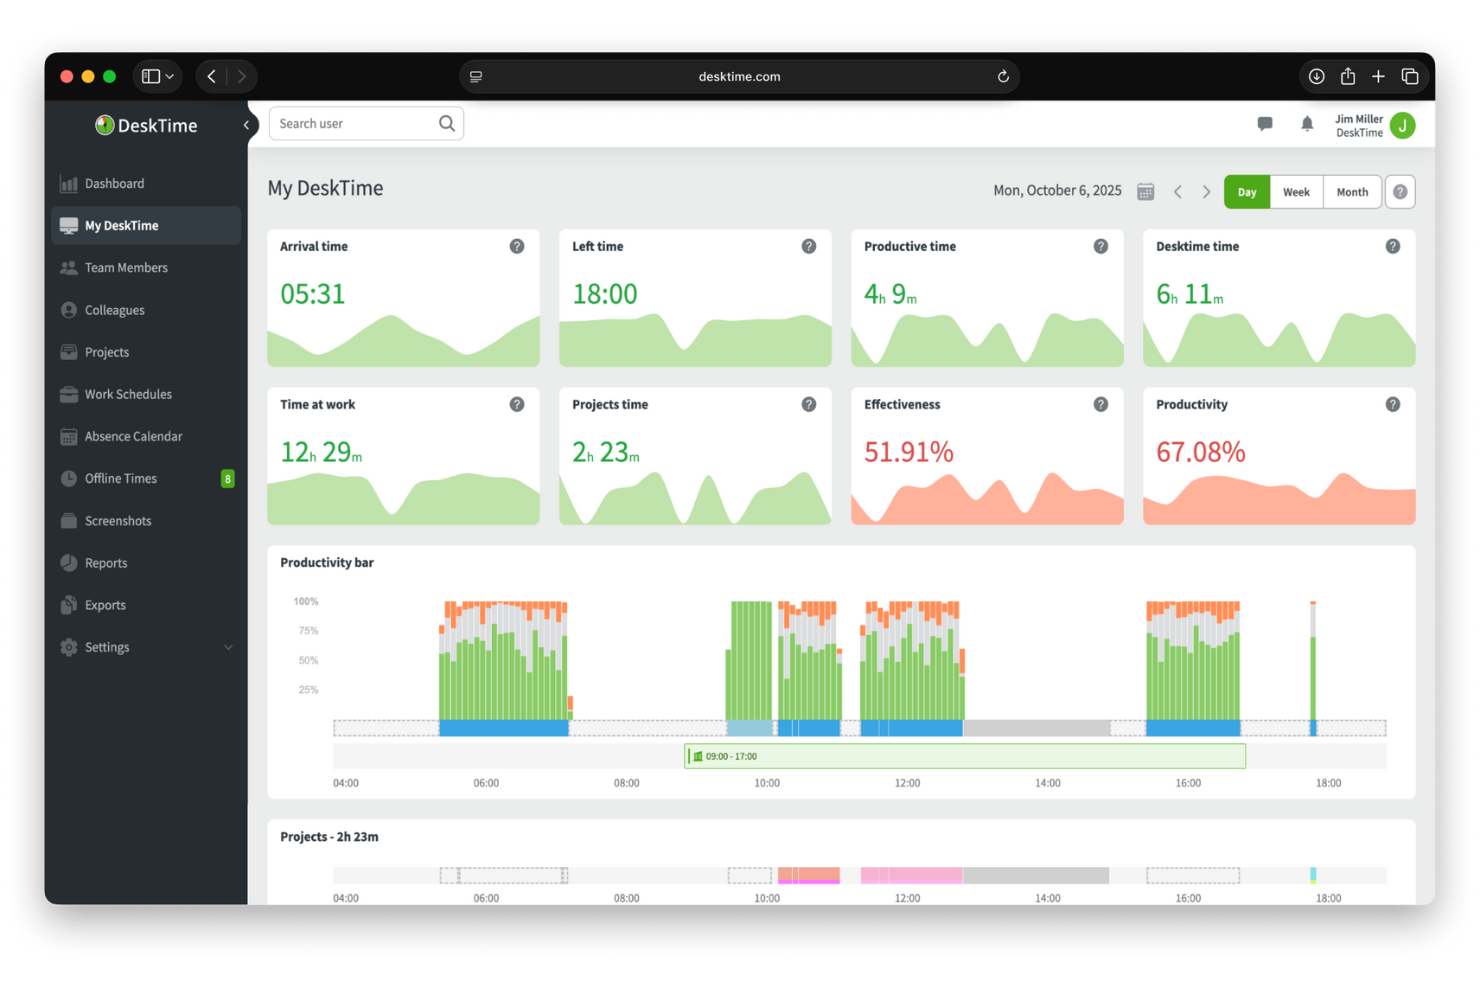Open the calendar date picker icon
Image resolution: width=1480 pixels, height=987 pixels.
[1146, 192]
